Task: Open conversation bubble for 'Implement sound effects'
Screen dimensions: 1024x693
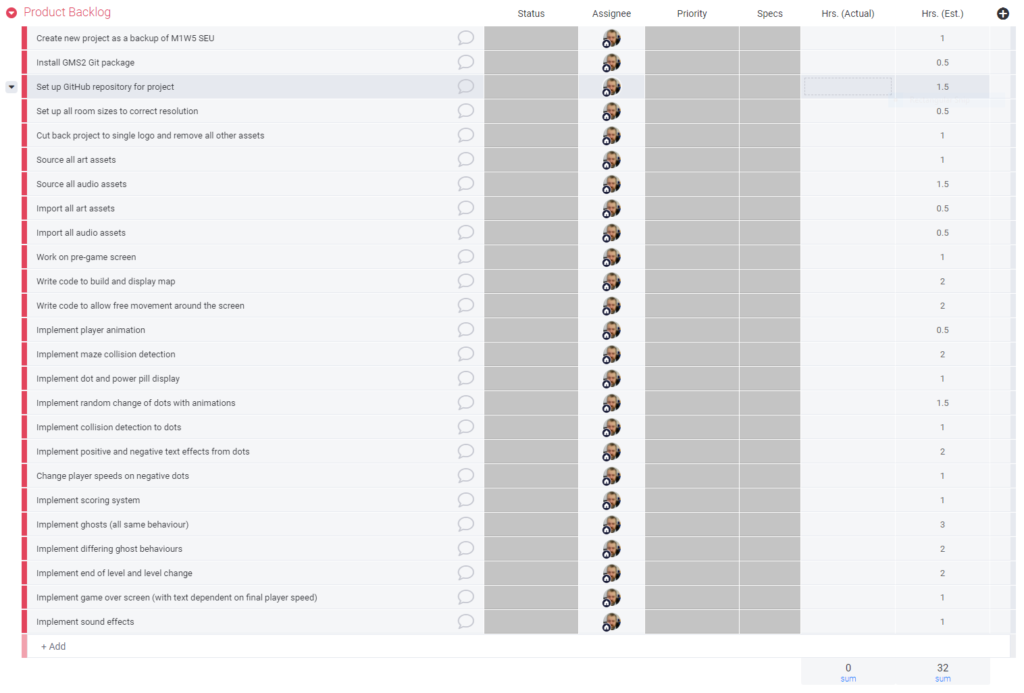Action: [465, 622]
